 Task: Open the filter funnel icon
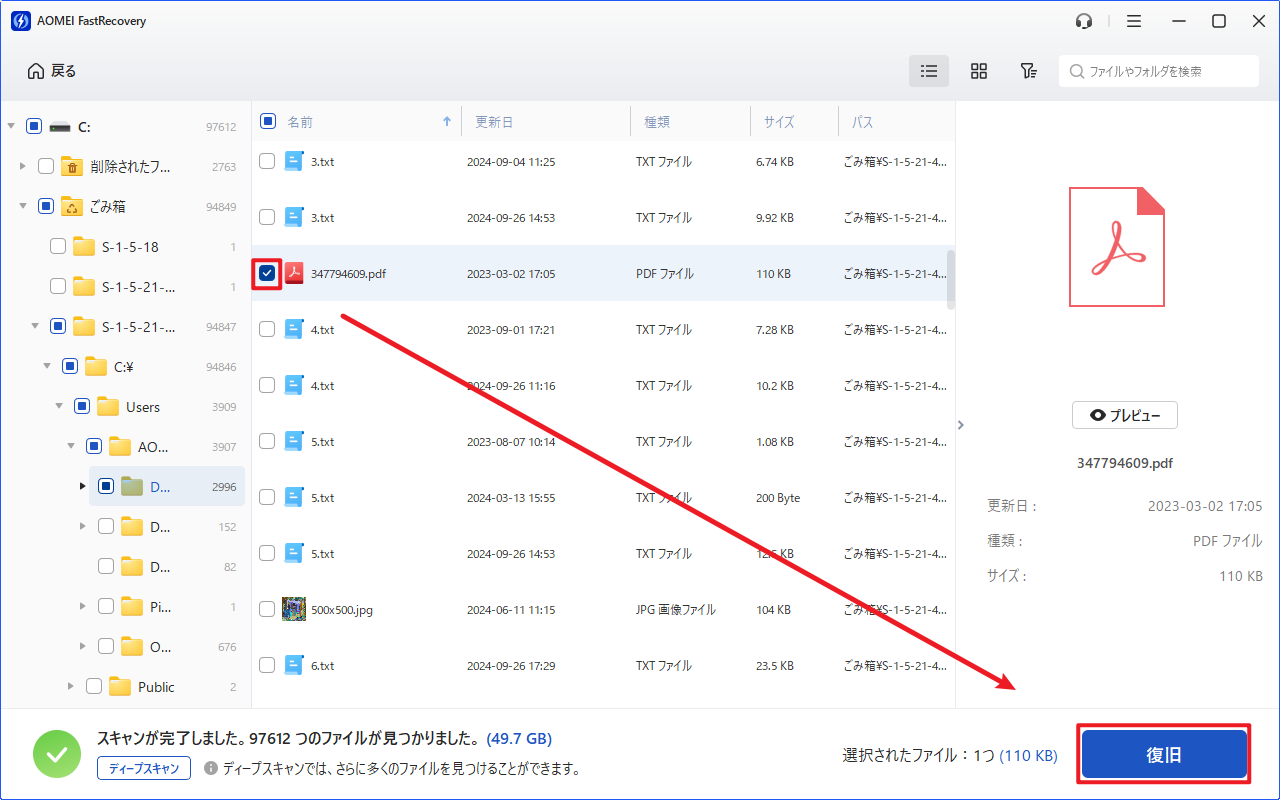[1028, 71]
